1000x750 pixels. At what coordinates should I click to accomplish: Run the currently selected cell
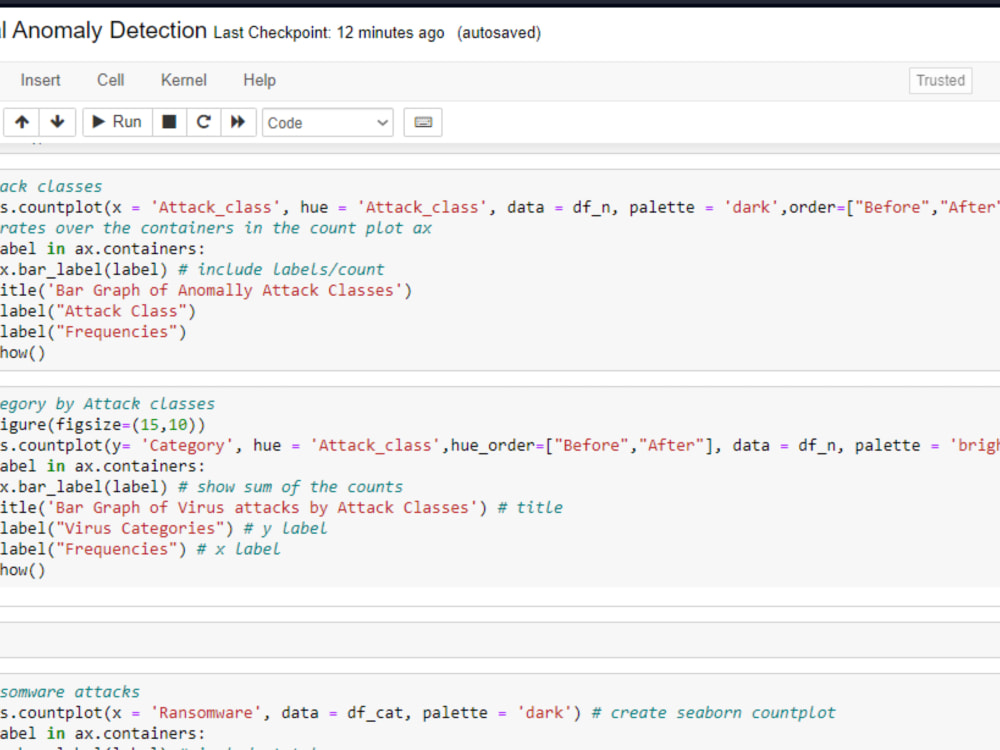[x=116, y=121]
